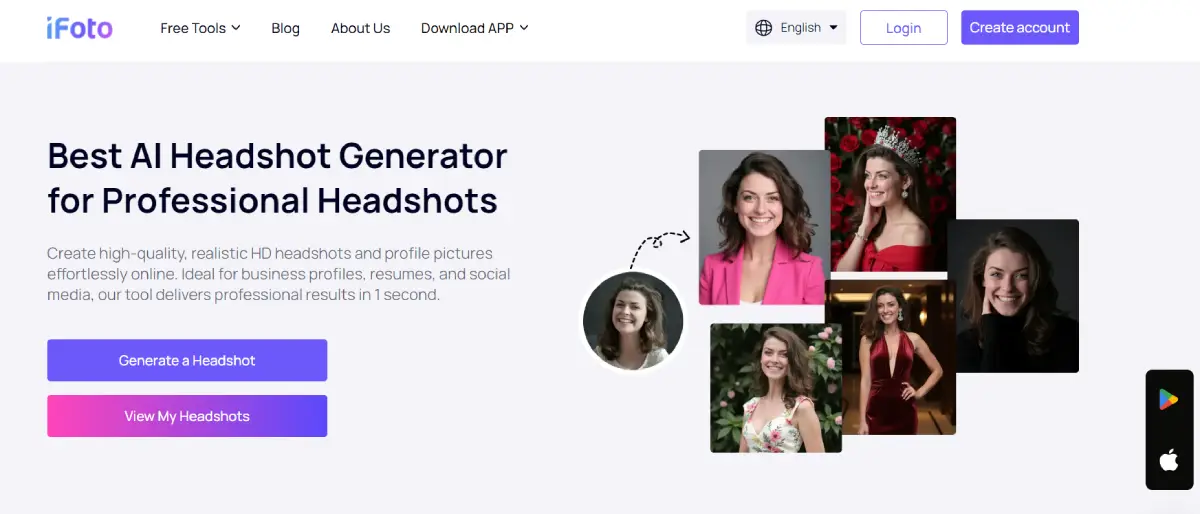Open View My Headshots
This screenshot has width=1200, height=514.
(x=187, y=416)
